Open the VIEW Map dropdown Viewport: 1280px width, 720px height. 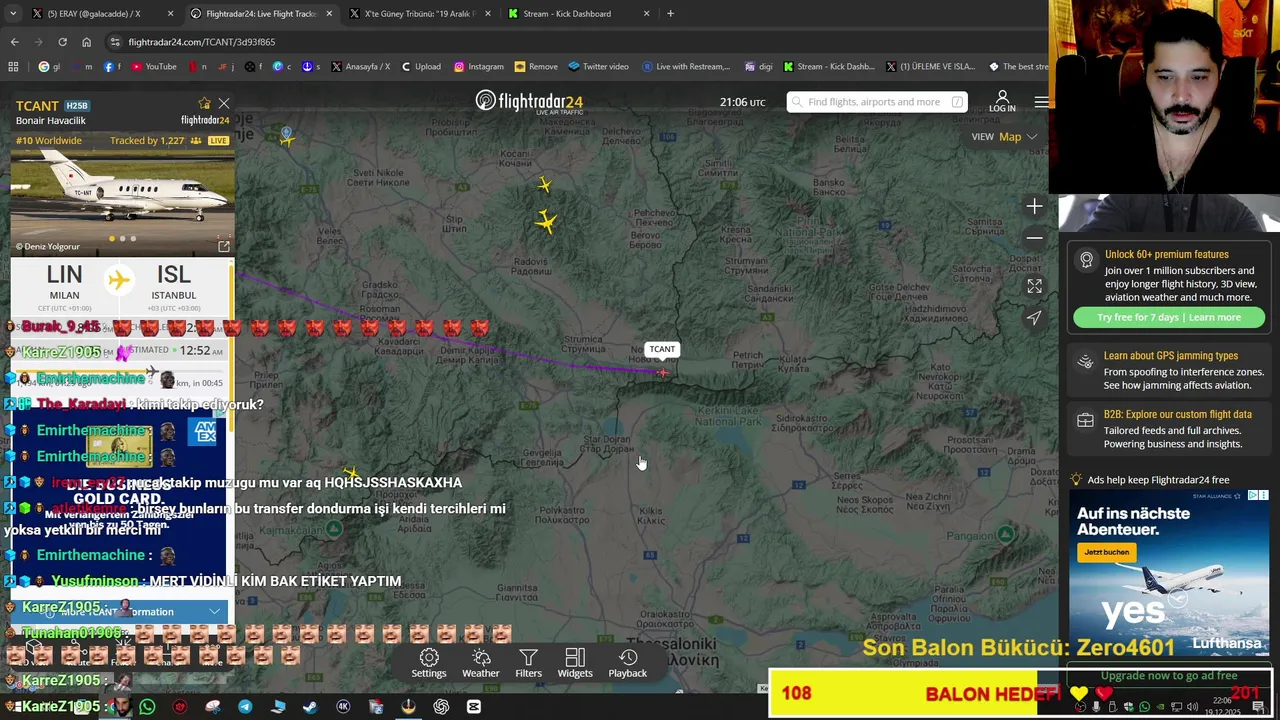pyautogui.click(x=1004, y=137)
